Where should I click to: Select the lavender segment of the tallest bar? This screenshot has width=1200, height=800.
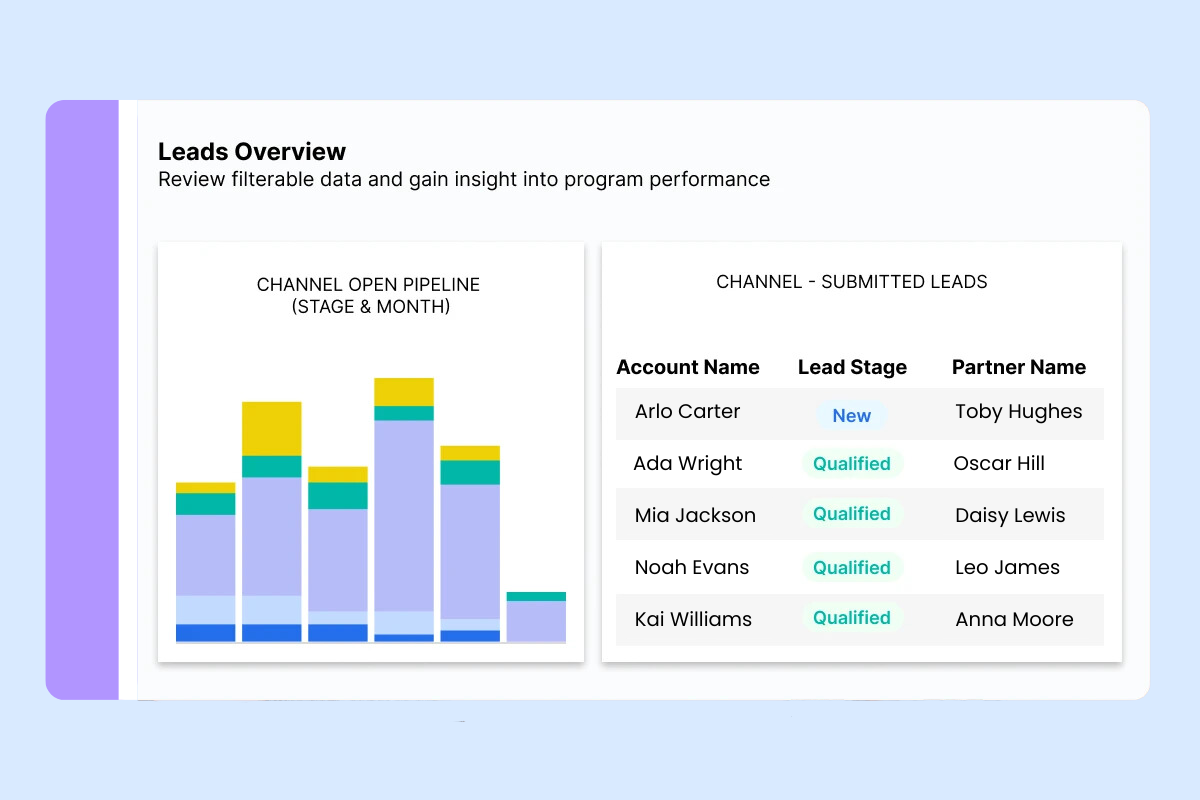point(404,515)
